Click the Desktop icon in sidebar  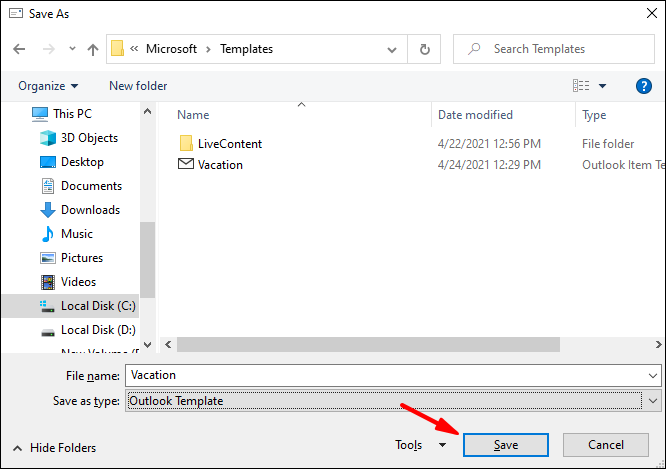pos(48,162)
